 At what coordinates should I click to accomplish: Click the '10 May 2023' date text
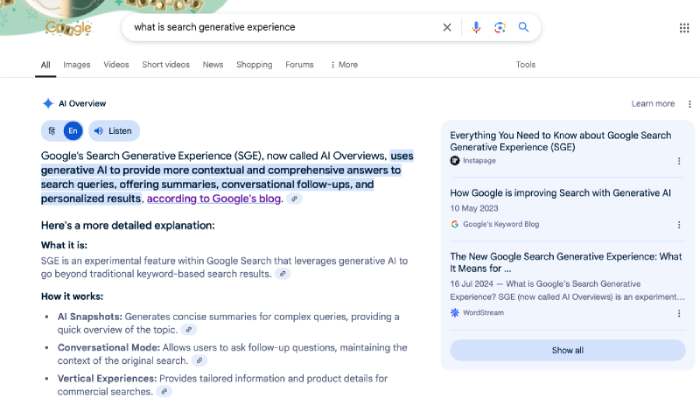click(x=474, y=209)
